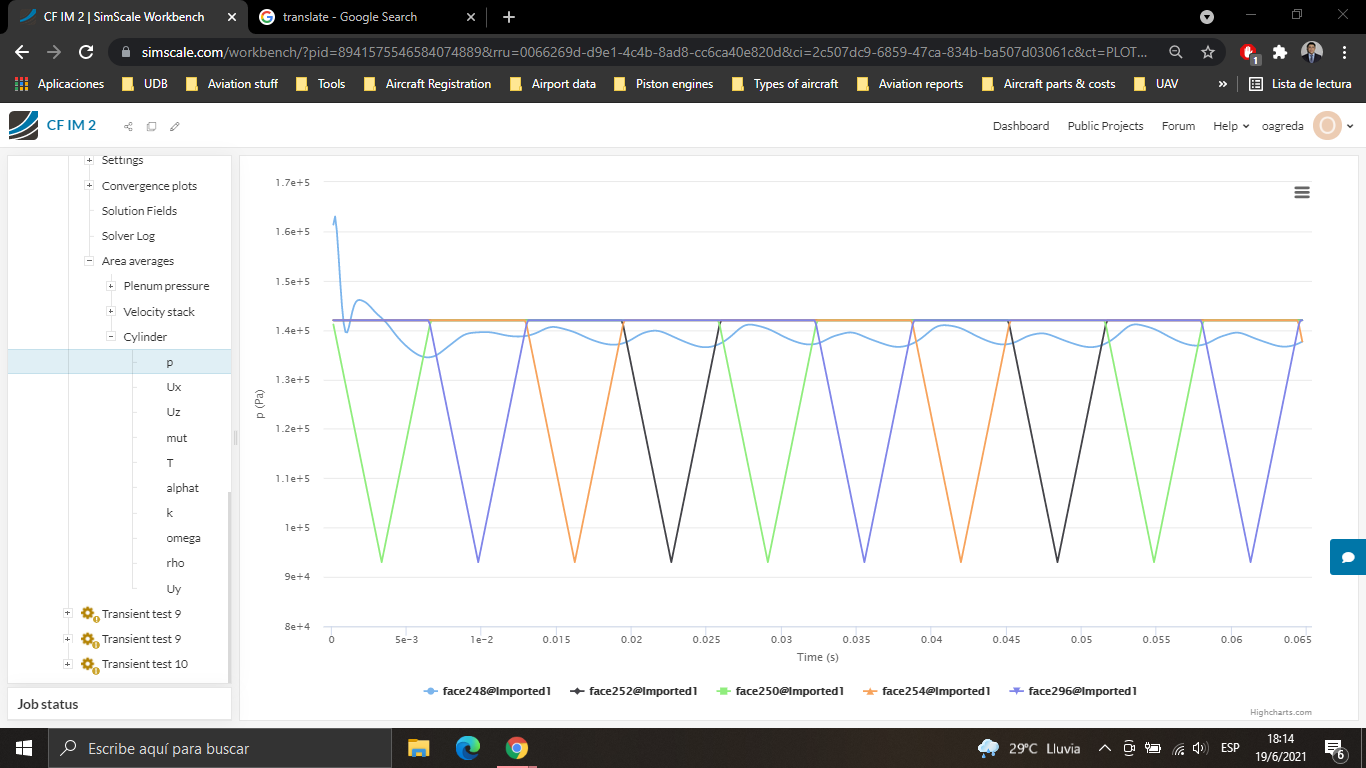The image size is (1366, 768).
Task: Reload the page
Action: coord(86,52)
